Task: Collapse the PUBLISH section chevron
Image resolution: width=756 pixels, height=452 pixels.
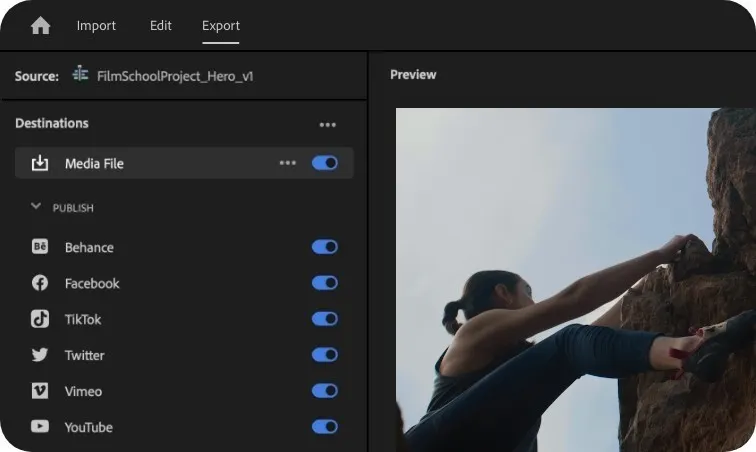Action: (36, 206)
